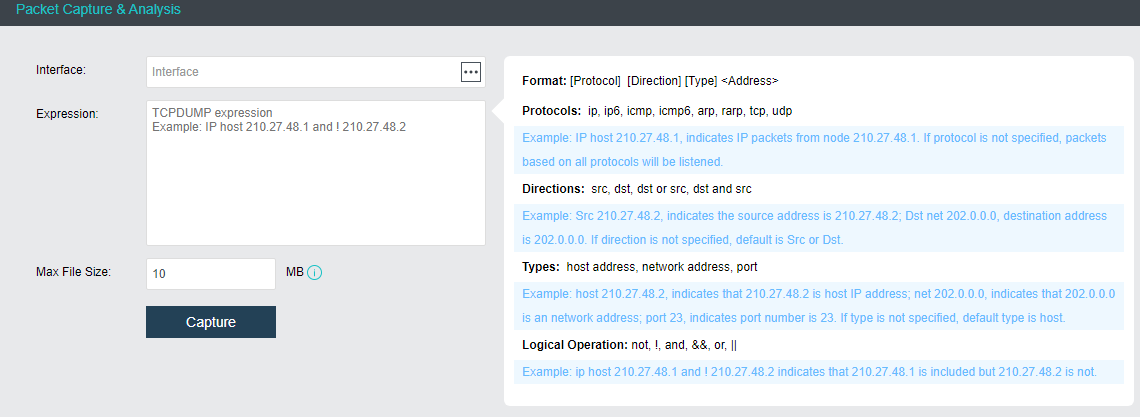1140x417 pixels.
Task: Click the IP host 210.27.48.1 protocol example
Action: 815,149
